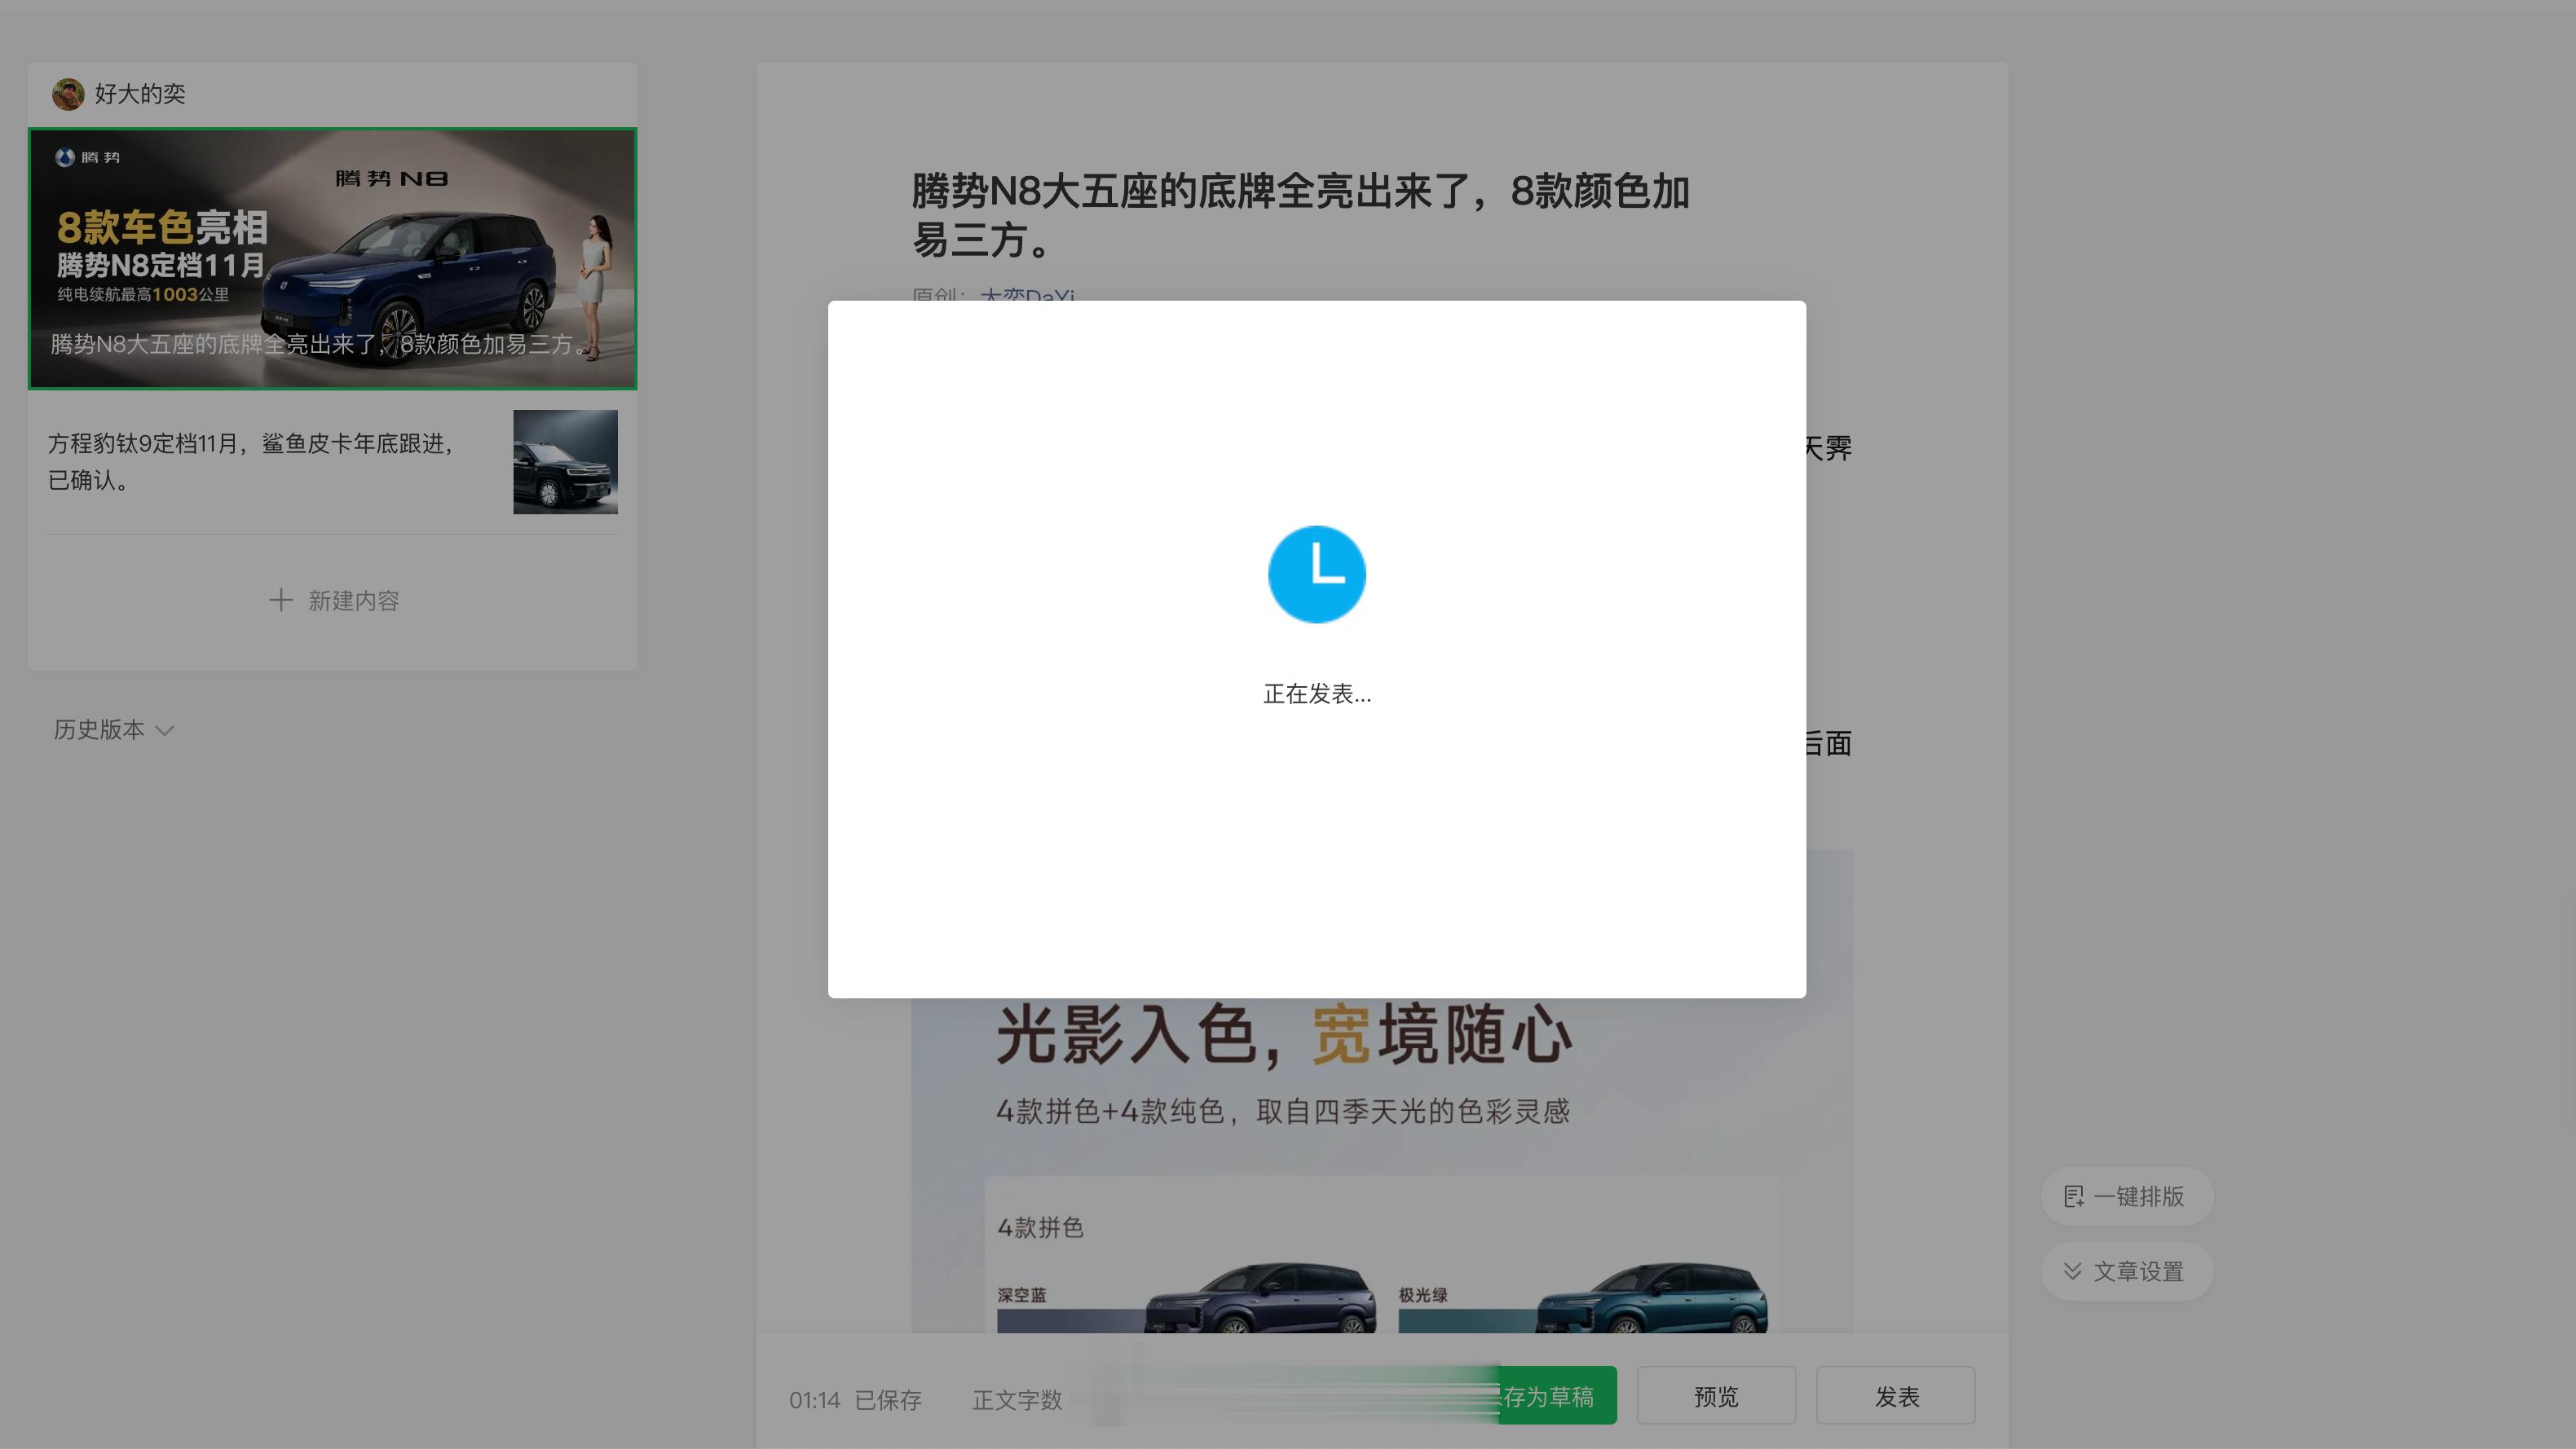2576x1449 pixels.
Task: Click the green 存为草稿 button
Action: coord(1556,1396)
